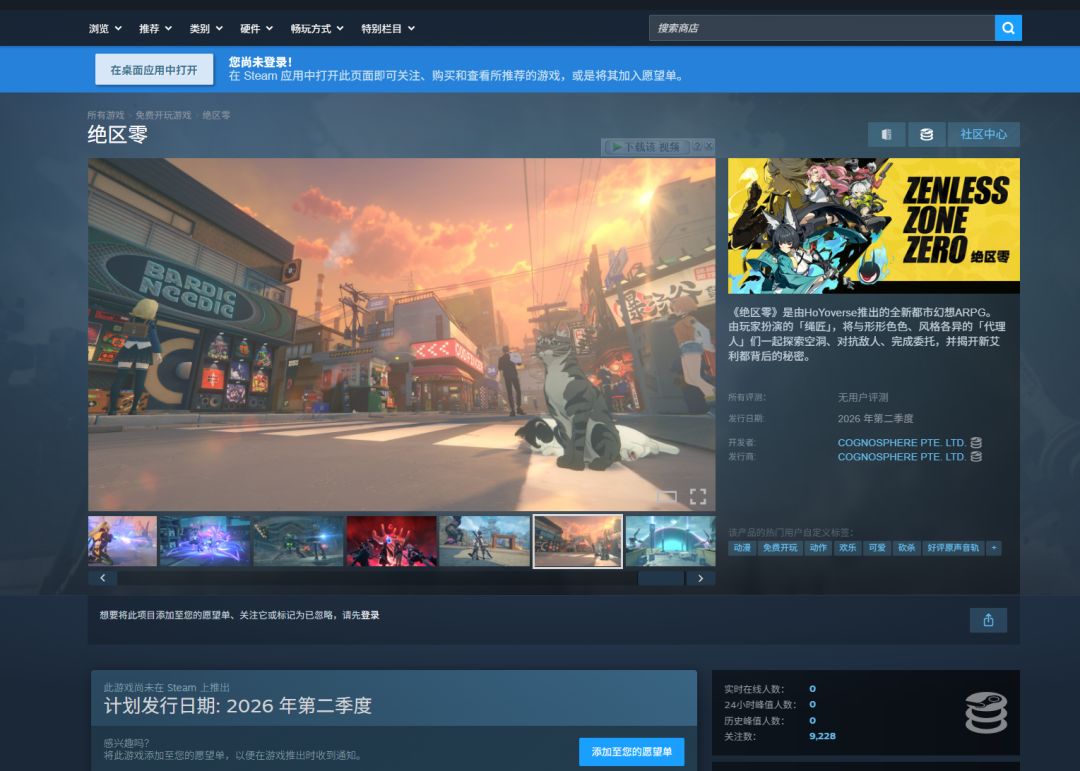Screen dimensions: 1080x771
Task: Click the 下载该 视频 download button
Action: 646,147
